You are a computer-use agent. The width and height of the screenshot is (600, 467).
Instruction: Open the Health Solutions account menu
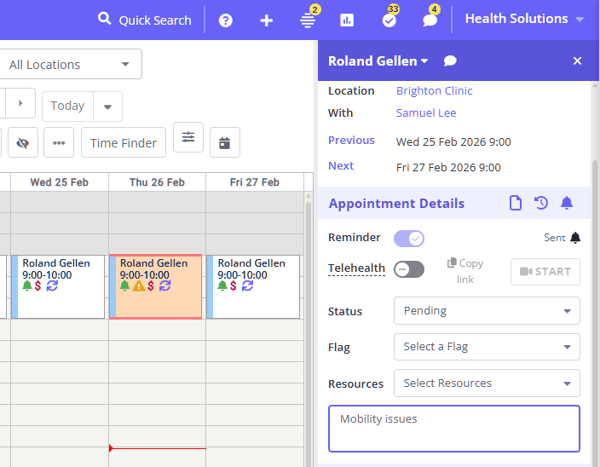click(x=524, y=19)
